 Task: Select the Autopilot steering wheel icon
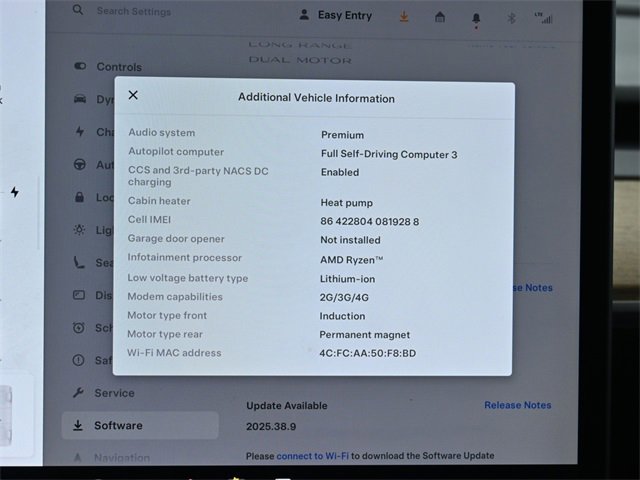click(x=80, y=164)
